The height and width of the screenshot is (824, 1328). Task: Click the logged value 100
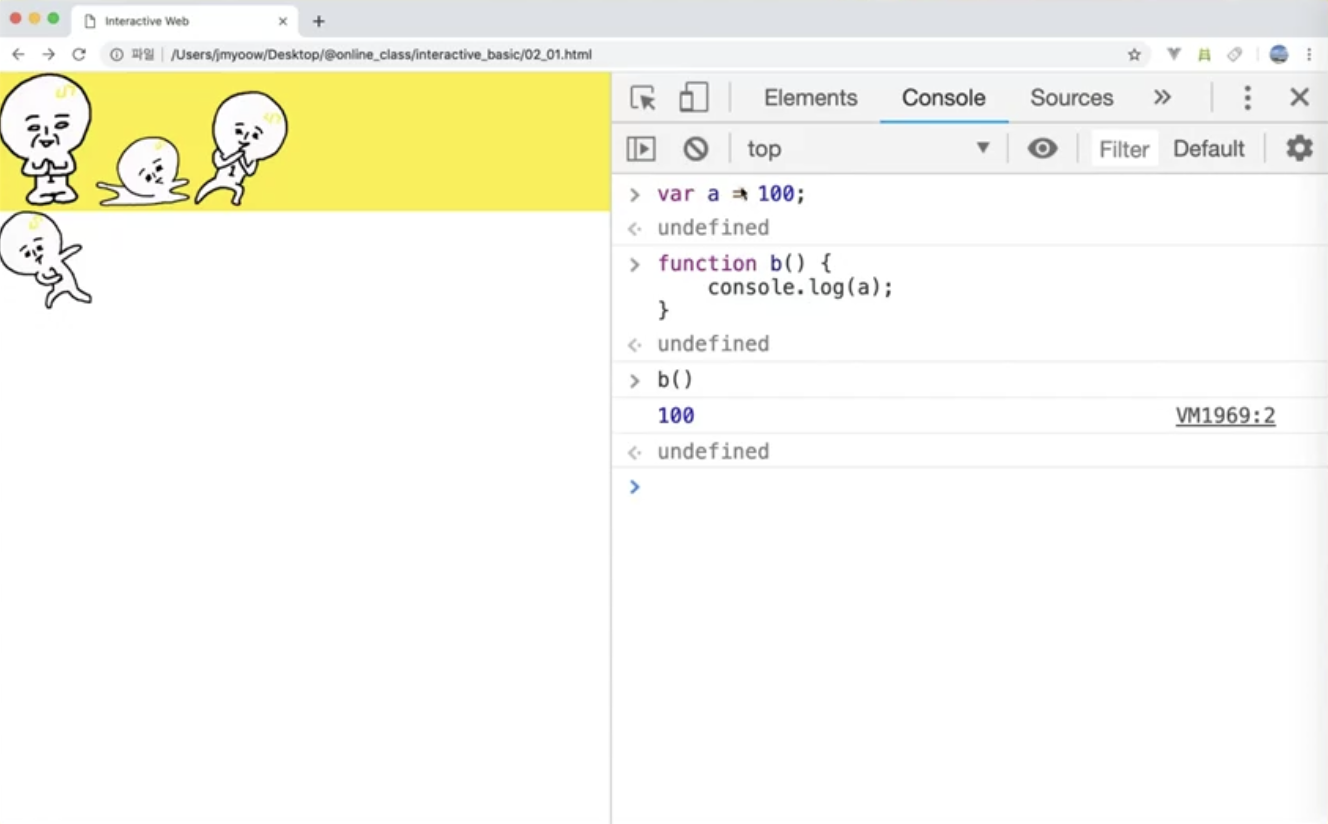[676, 416]
